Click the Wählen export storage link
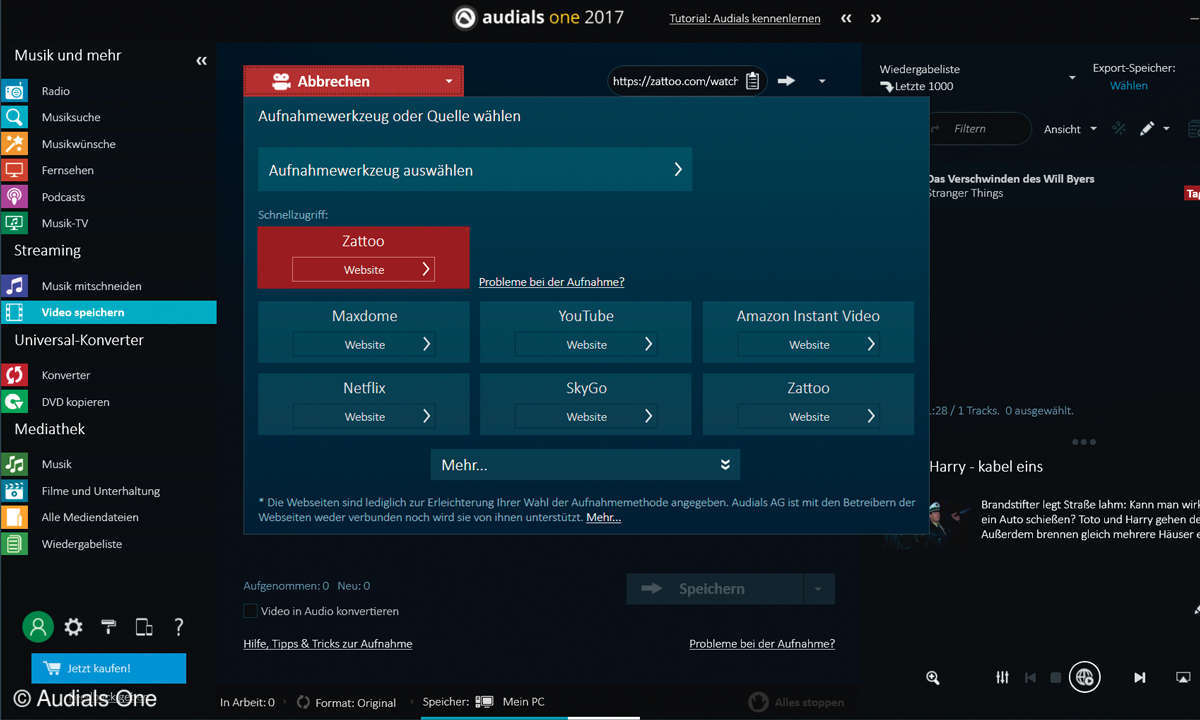This screenshot has width=1200, height=720. pos(1129,86)
